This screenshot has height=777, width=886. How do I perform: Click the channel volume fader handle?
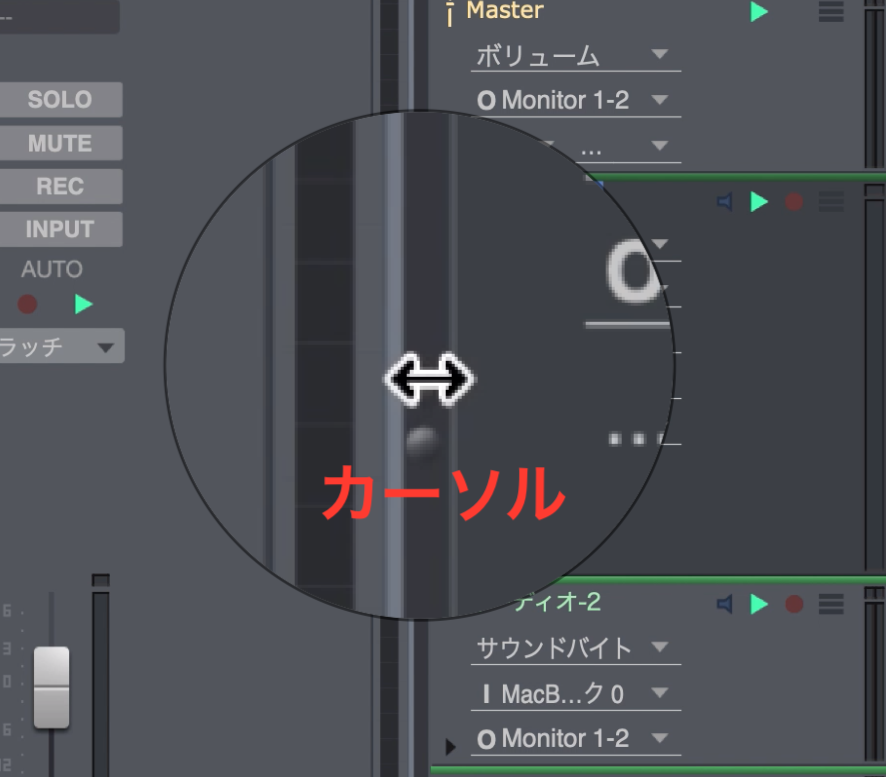coord(51,687)
